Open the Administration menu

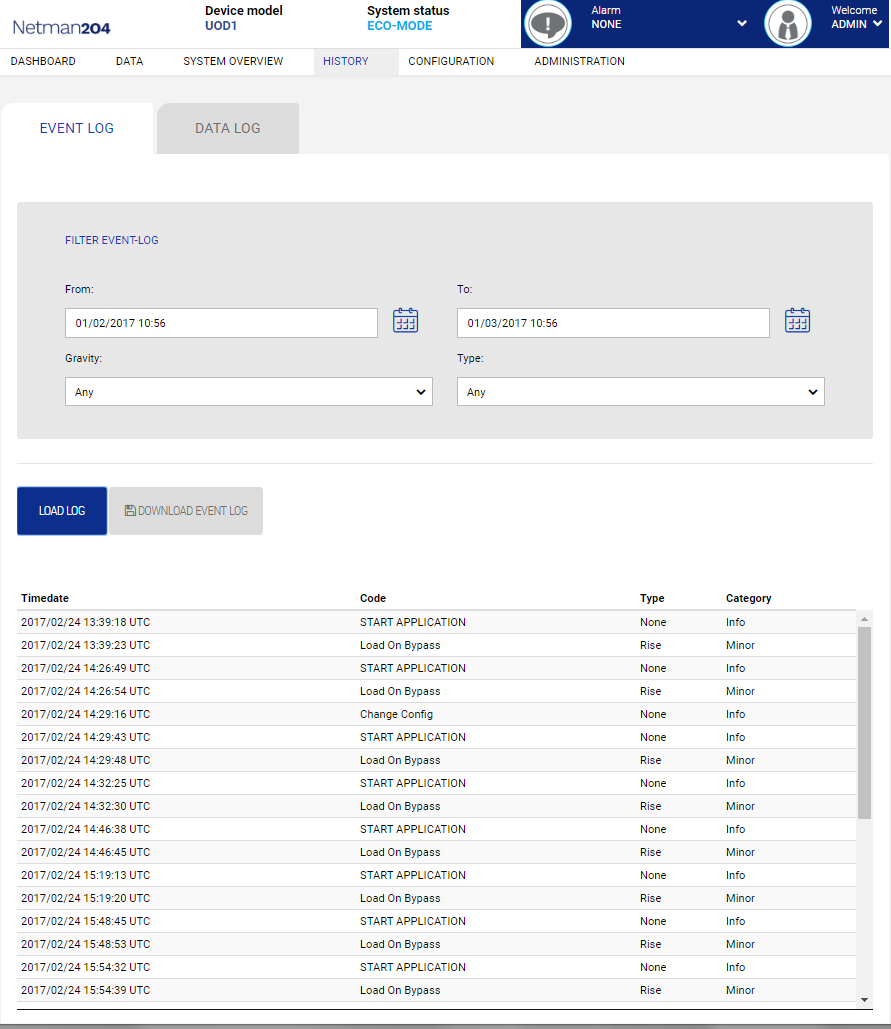tap(579, 62)
